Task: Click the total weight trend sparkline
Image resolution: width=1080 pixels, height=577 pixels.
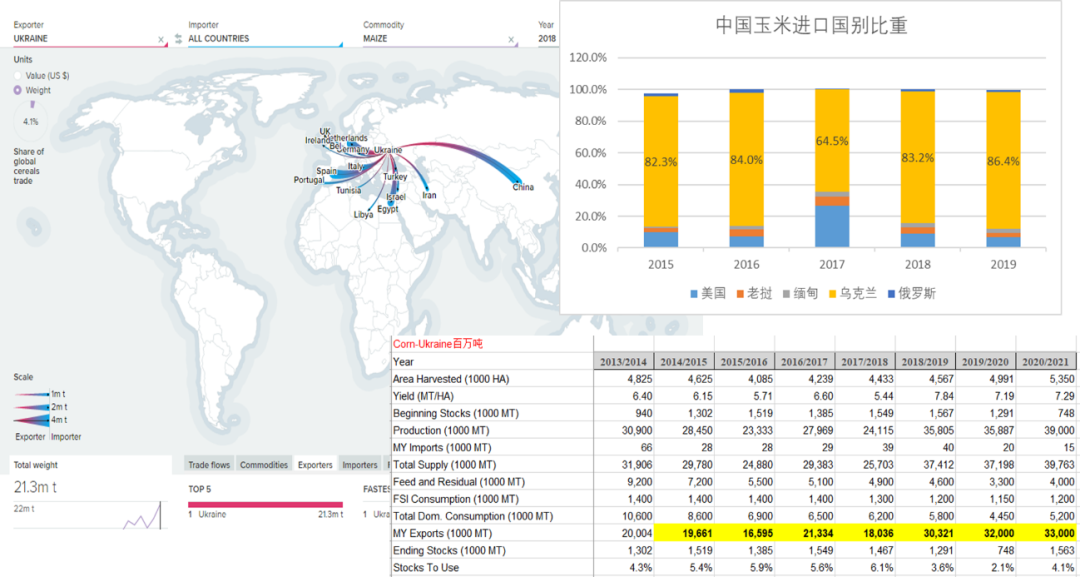Action: tap(142, 515)
